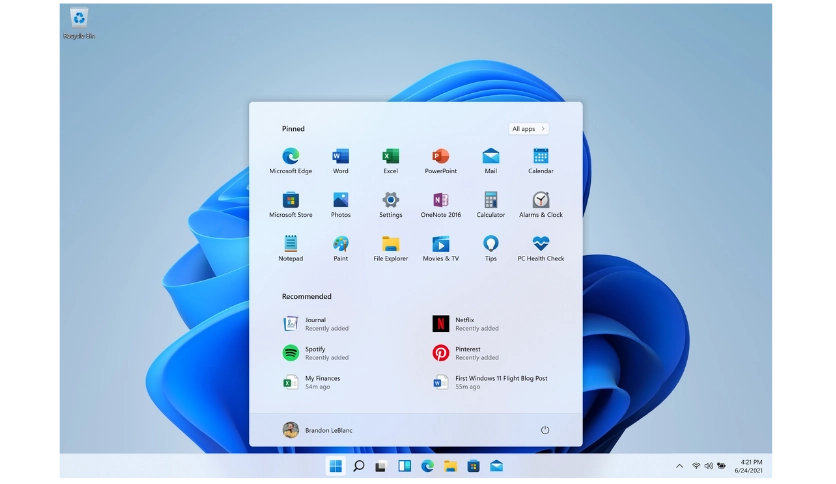Open the Paint app
Screen dimensions: 836x484
click(x=340, y=245)
